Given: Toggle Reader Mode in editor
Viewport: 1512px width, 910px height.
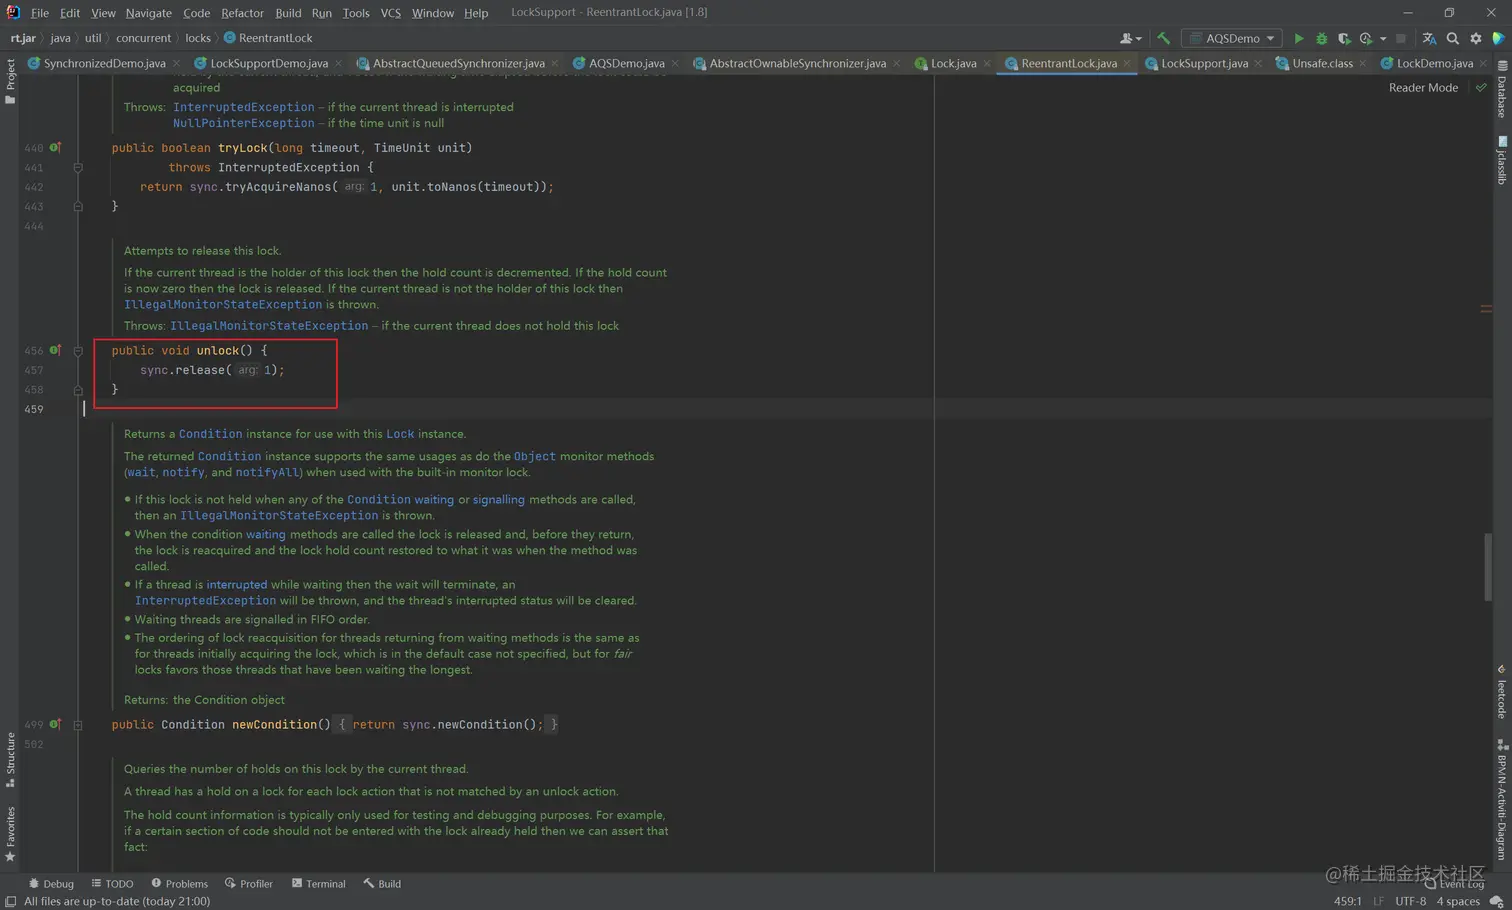Looking at the screenshot, I should click(x=1423, y=88).
